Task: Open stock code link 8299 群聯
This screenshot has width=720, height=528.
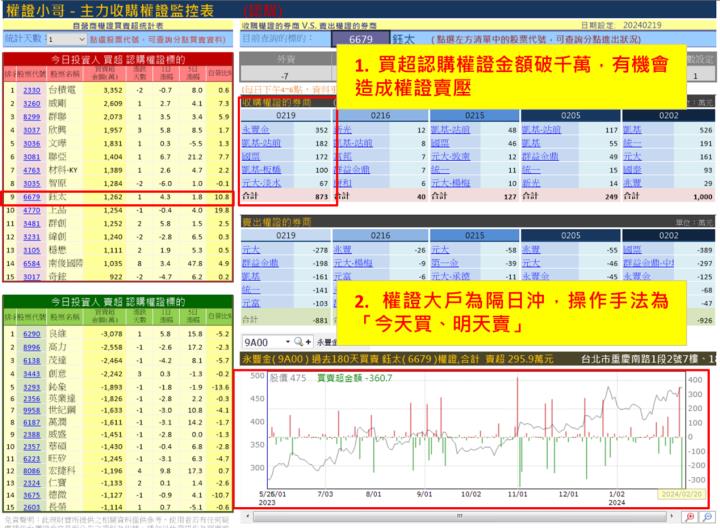Action: (x=32, y=117)
